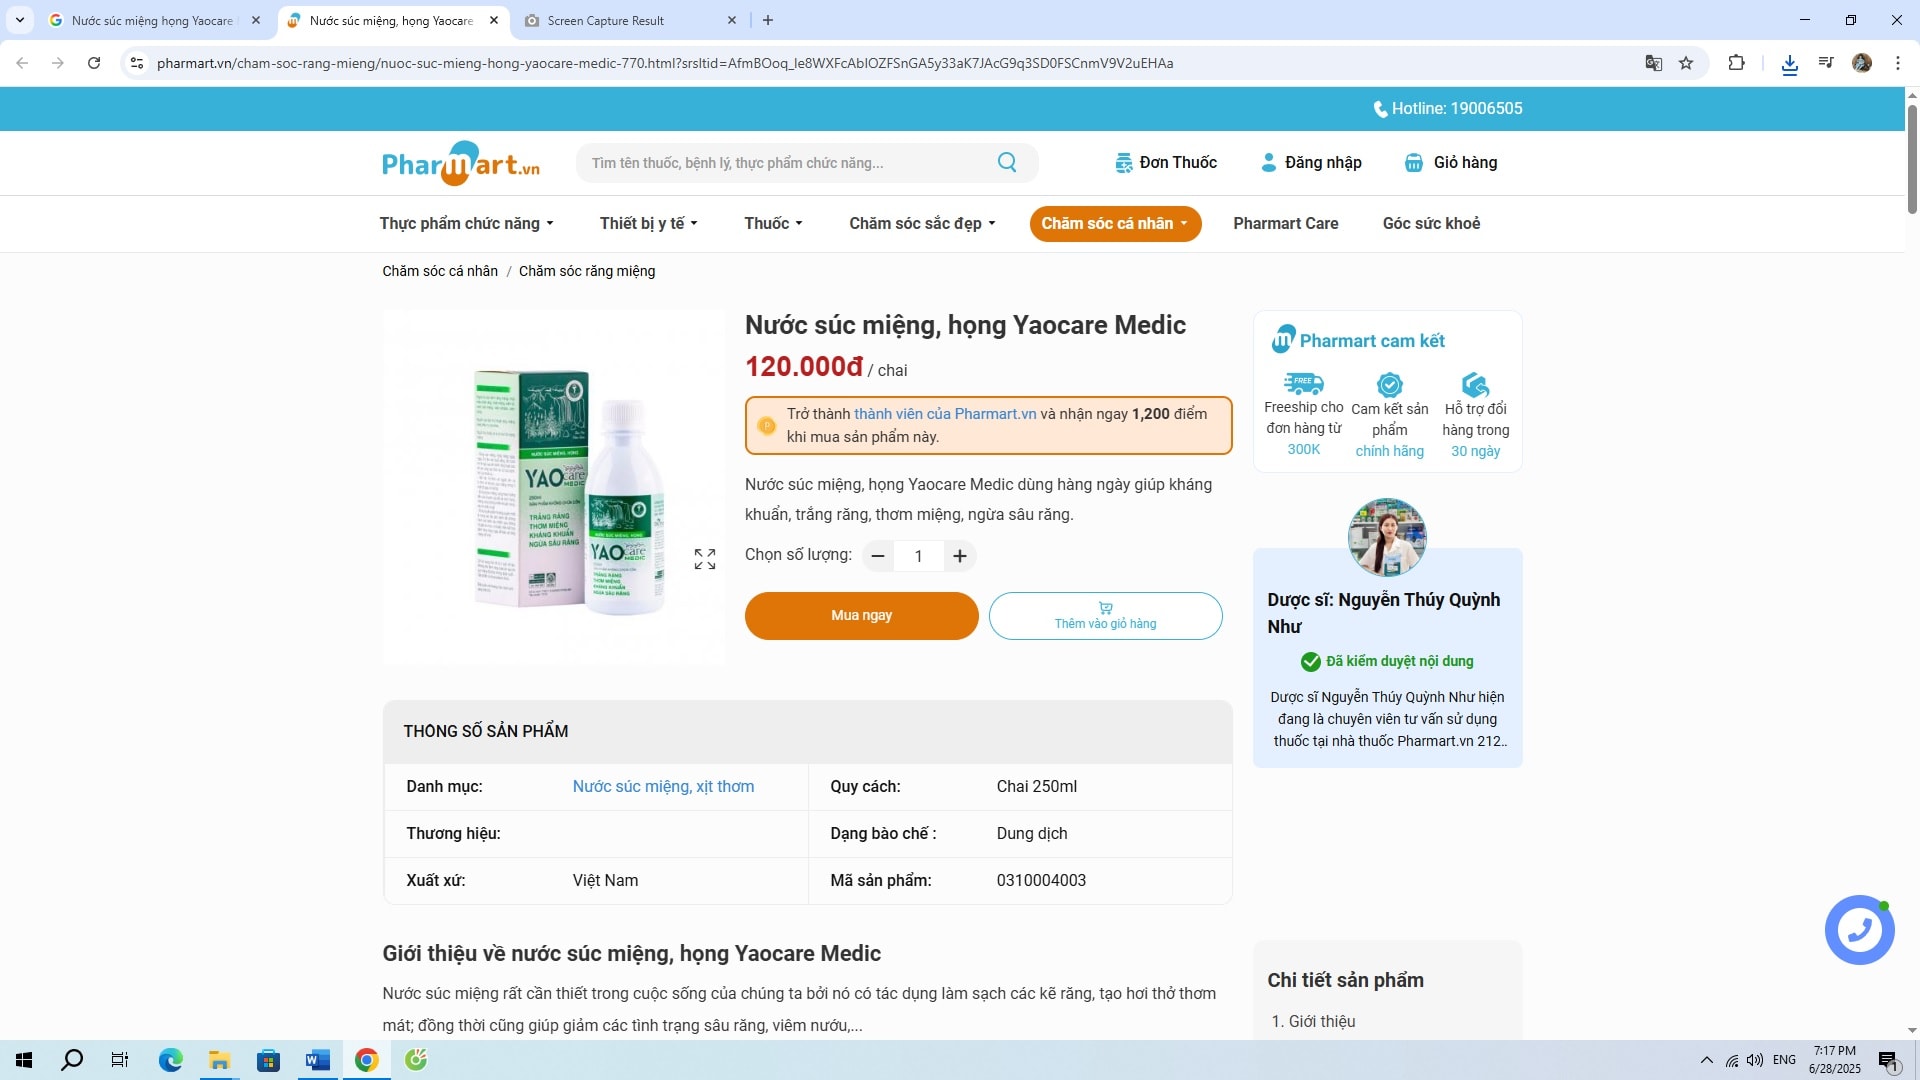
Task: Open the media control icon in Chrome toolbar
Action: (1826, 63)
